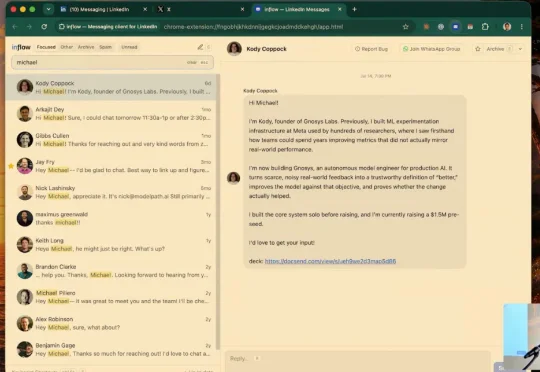Click the Report Bug button
The image size is (540, 372).
[x=371, y=49]
